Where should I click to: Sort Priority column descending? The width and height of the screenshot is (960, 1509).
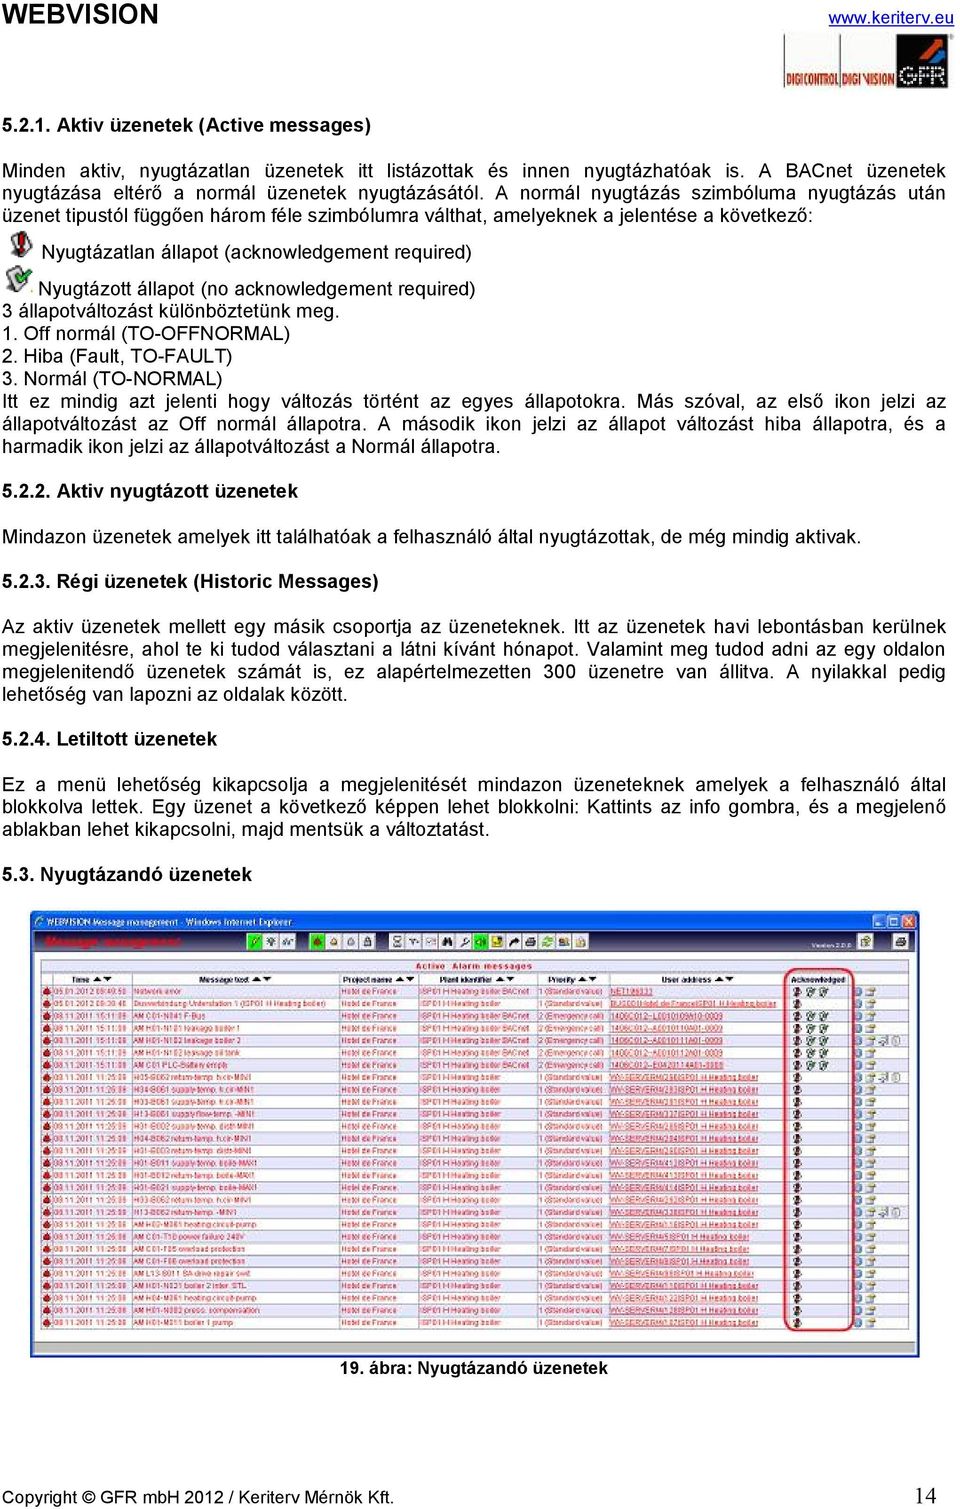point(593,980)
